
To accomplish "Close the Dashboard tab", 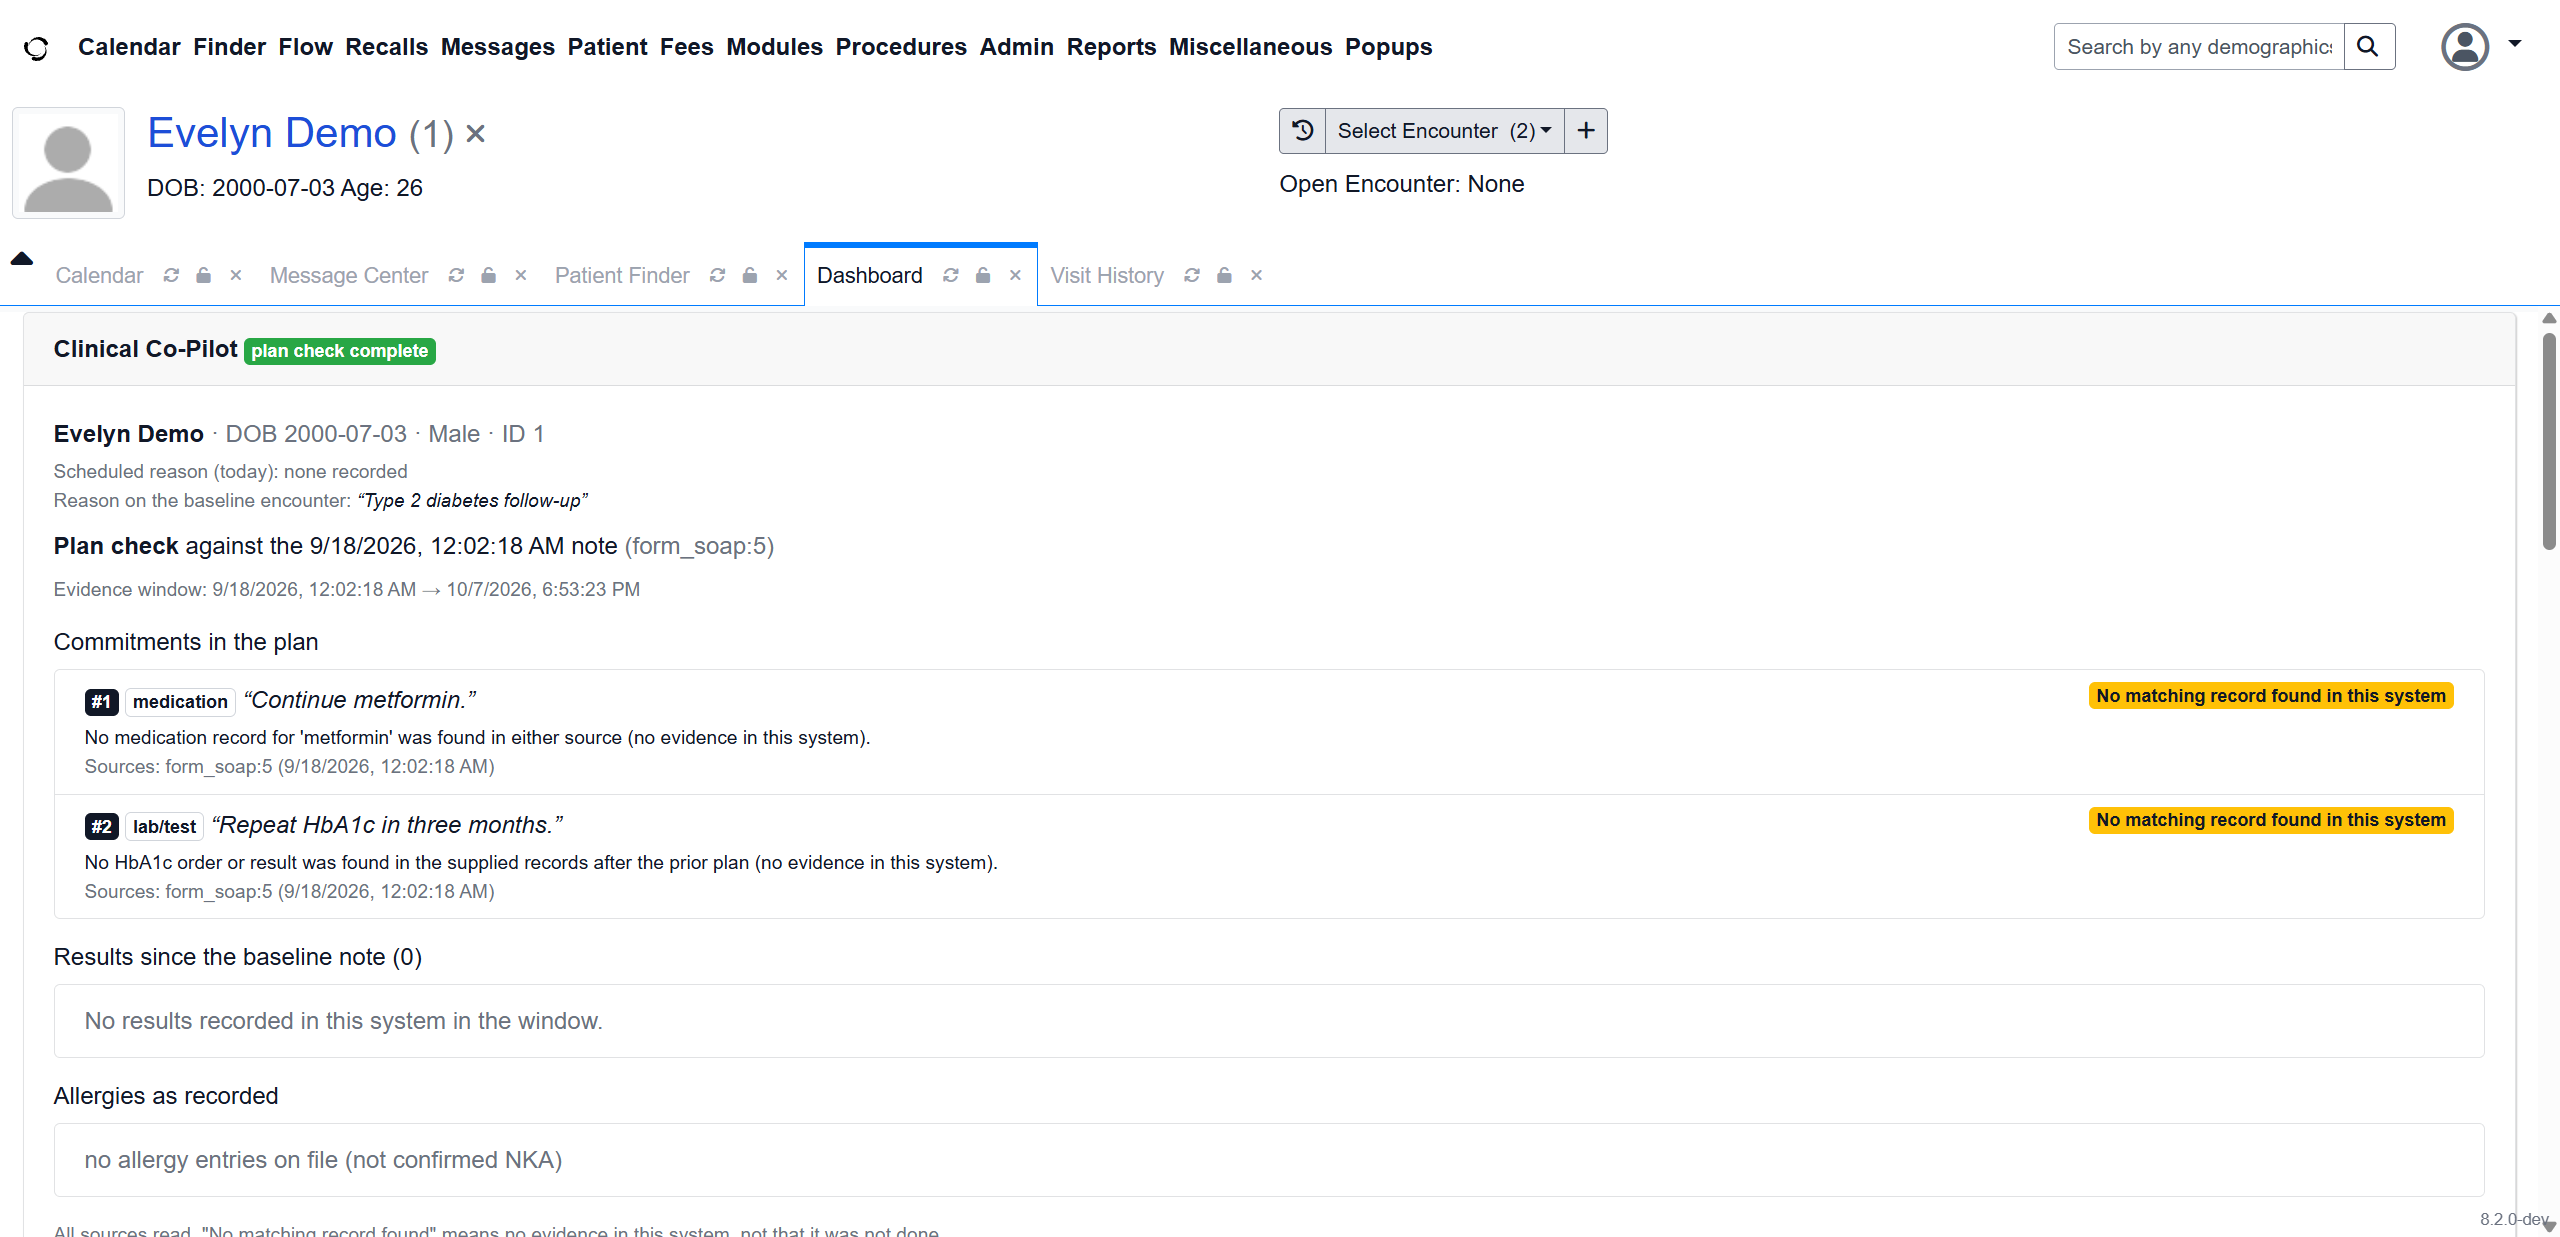I will pyautogui.click(x=1015, y=275).
